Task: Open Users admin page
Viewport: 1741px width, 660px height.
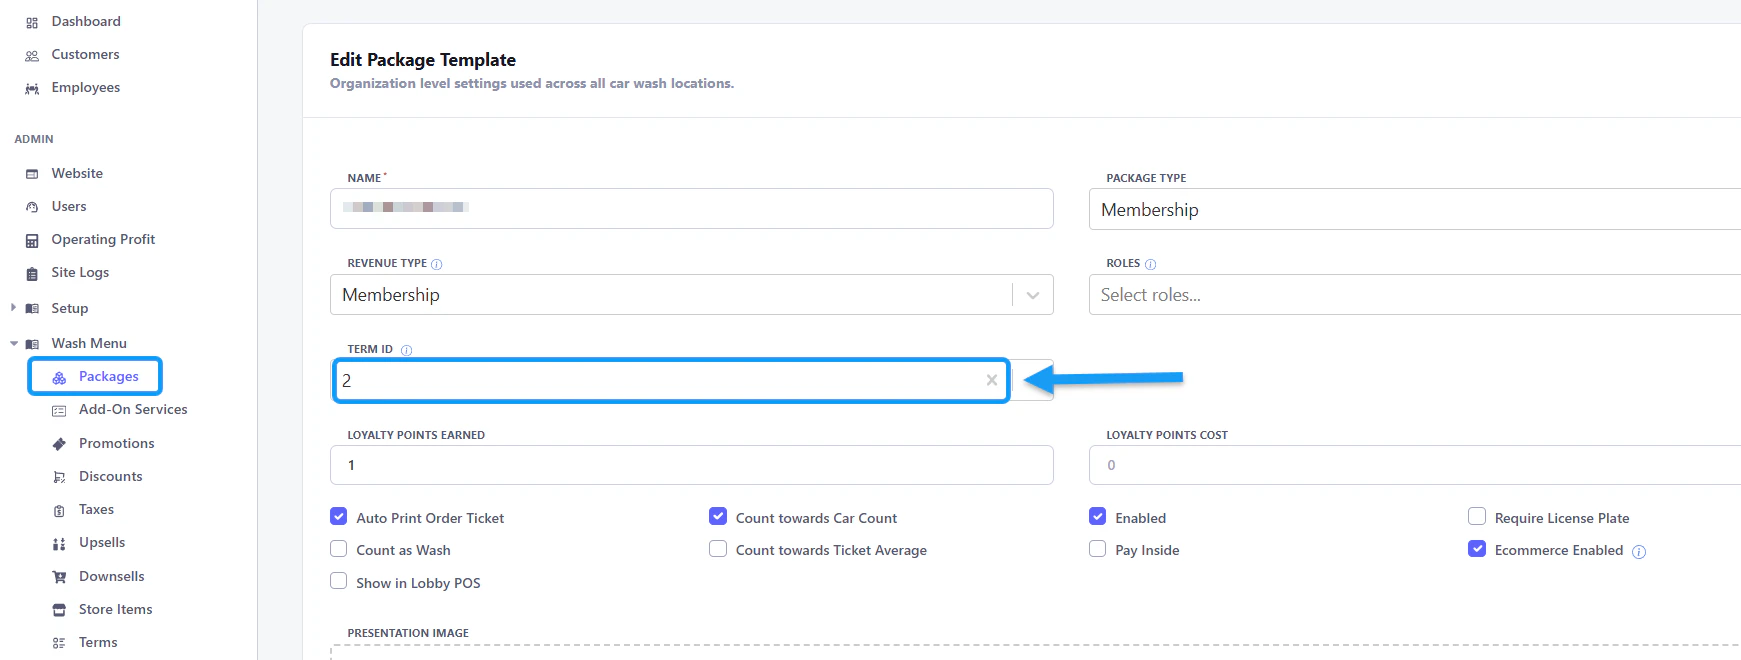Action: point(69,207)
